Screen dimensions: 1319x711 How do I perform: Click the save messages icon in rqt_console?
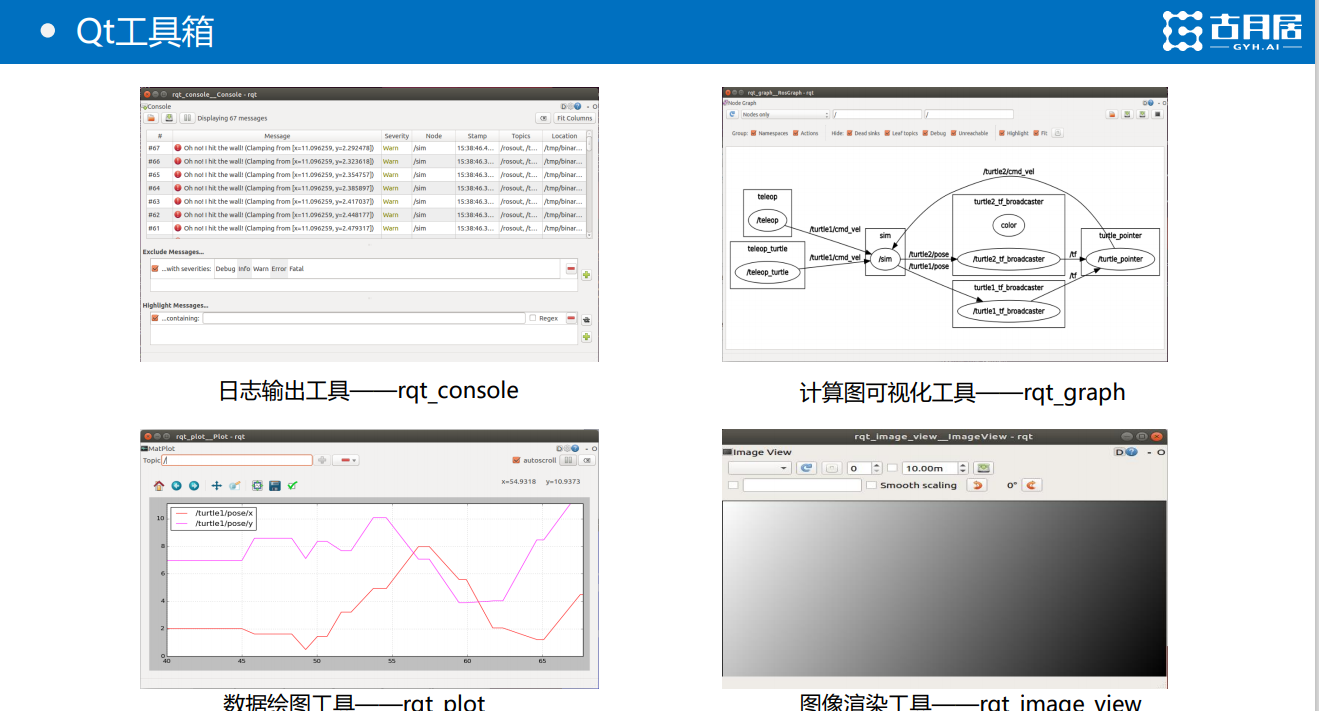pos(169,118)
